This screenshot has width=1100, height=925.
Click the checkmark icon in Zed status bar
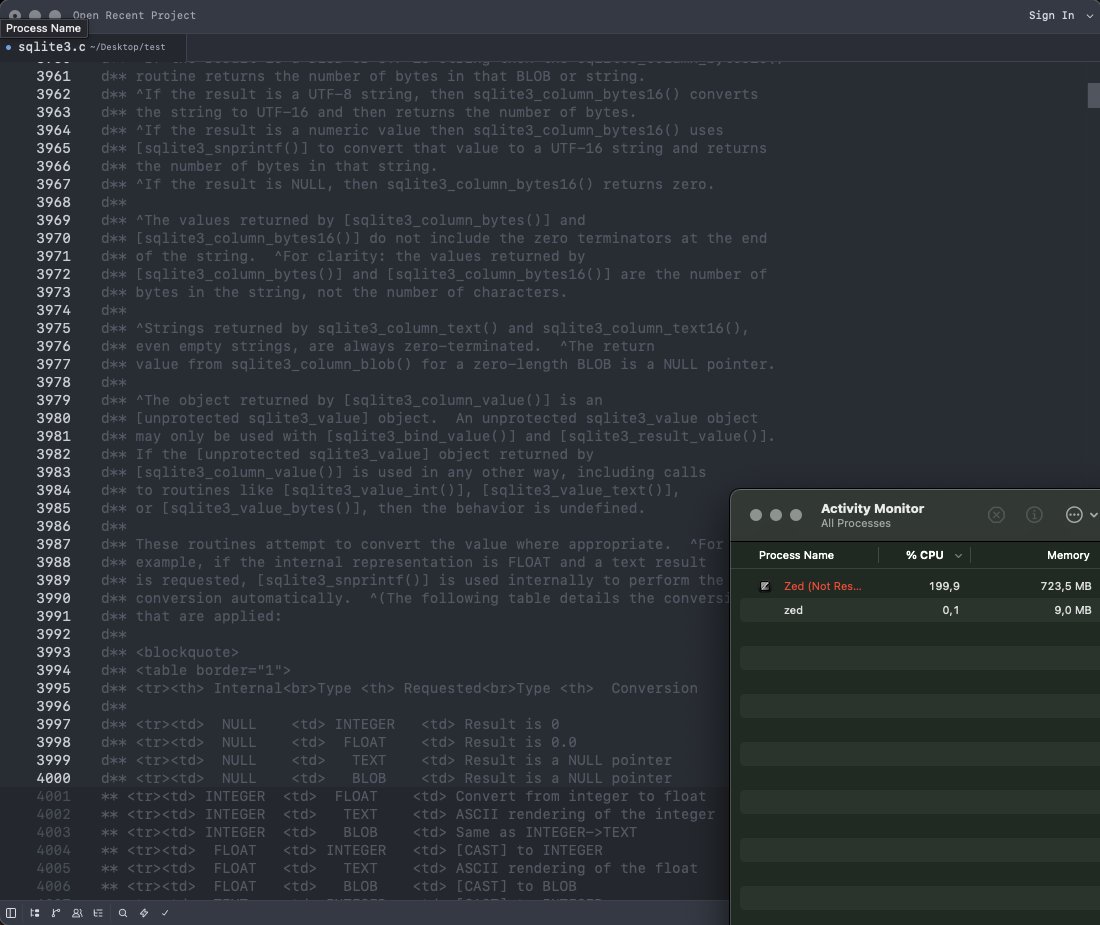[x=165, y=912]
